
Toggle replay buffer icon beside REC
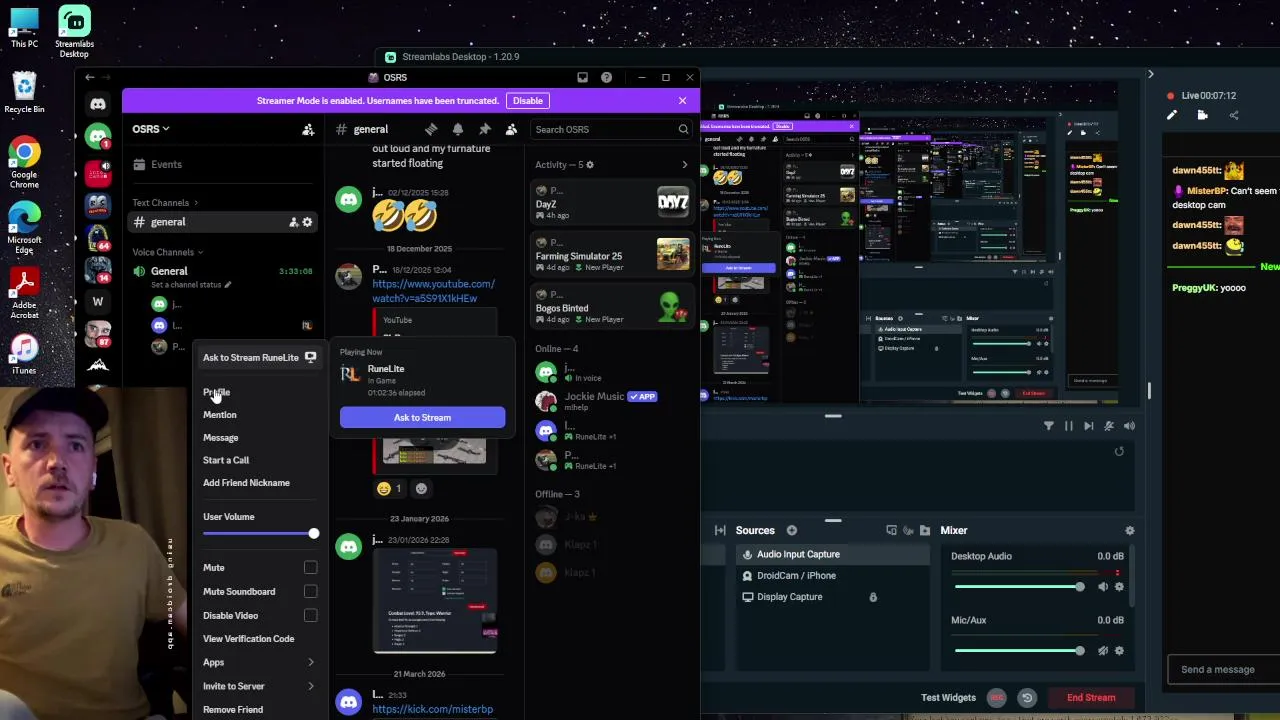(x=1027, y=697)
